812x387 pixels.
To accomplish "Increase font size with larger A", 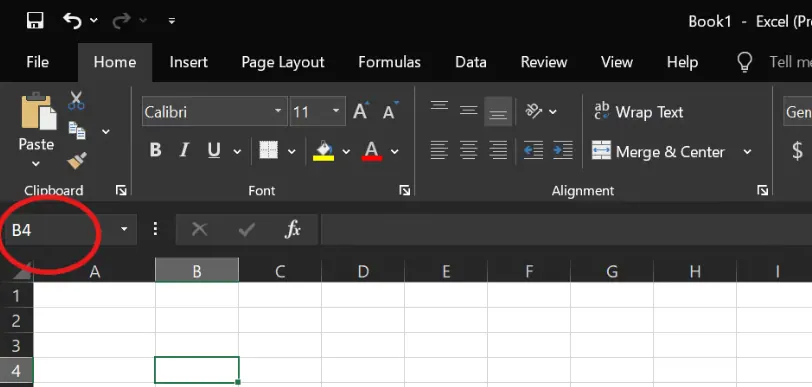I will click(x=361, y=111).
